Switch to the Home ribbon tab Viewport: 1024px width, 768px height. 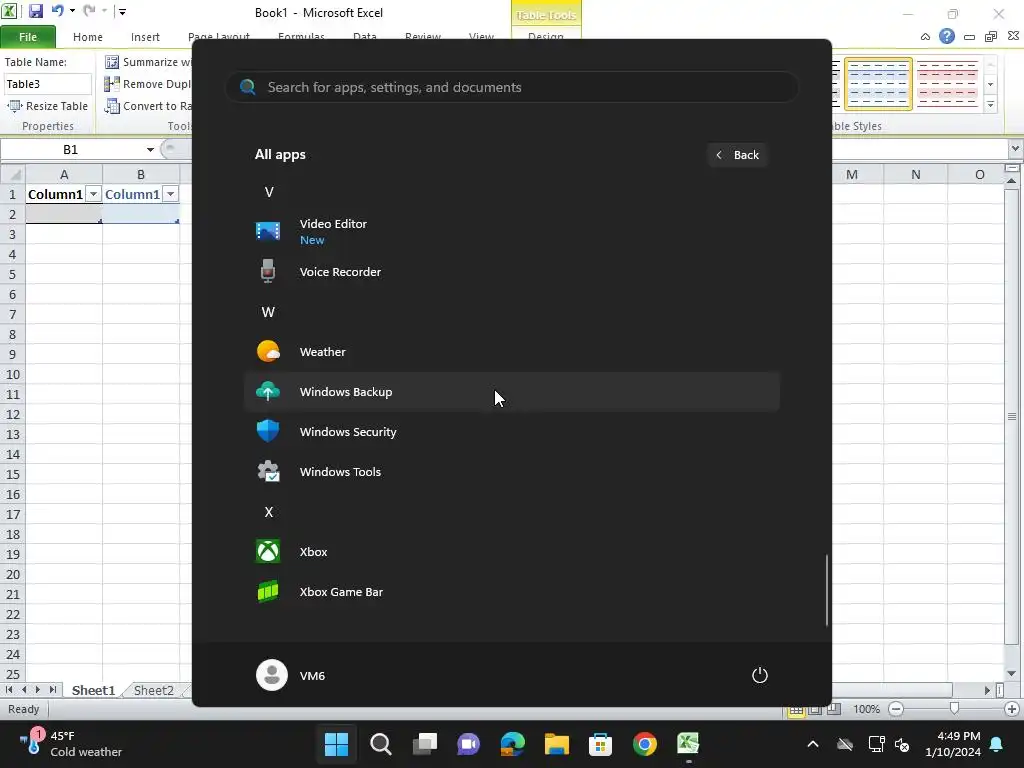(x=88, y=37)
